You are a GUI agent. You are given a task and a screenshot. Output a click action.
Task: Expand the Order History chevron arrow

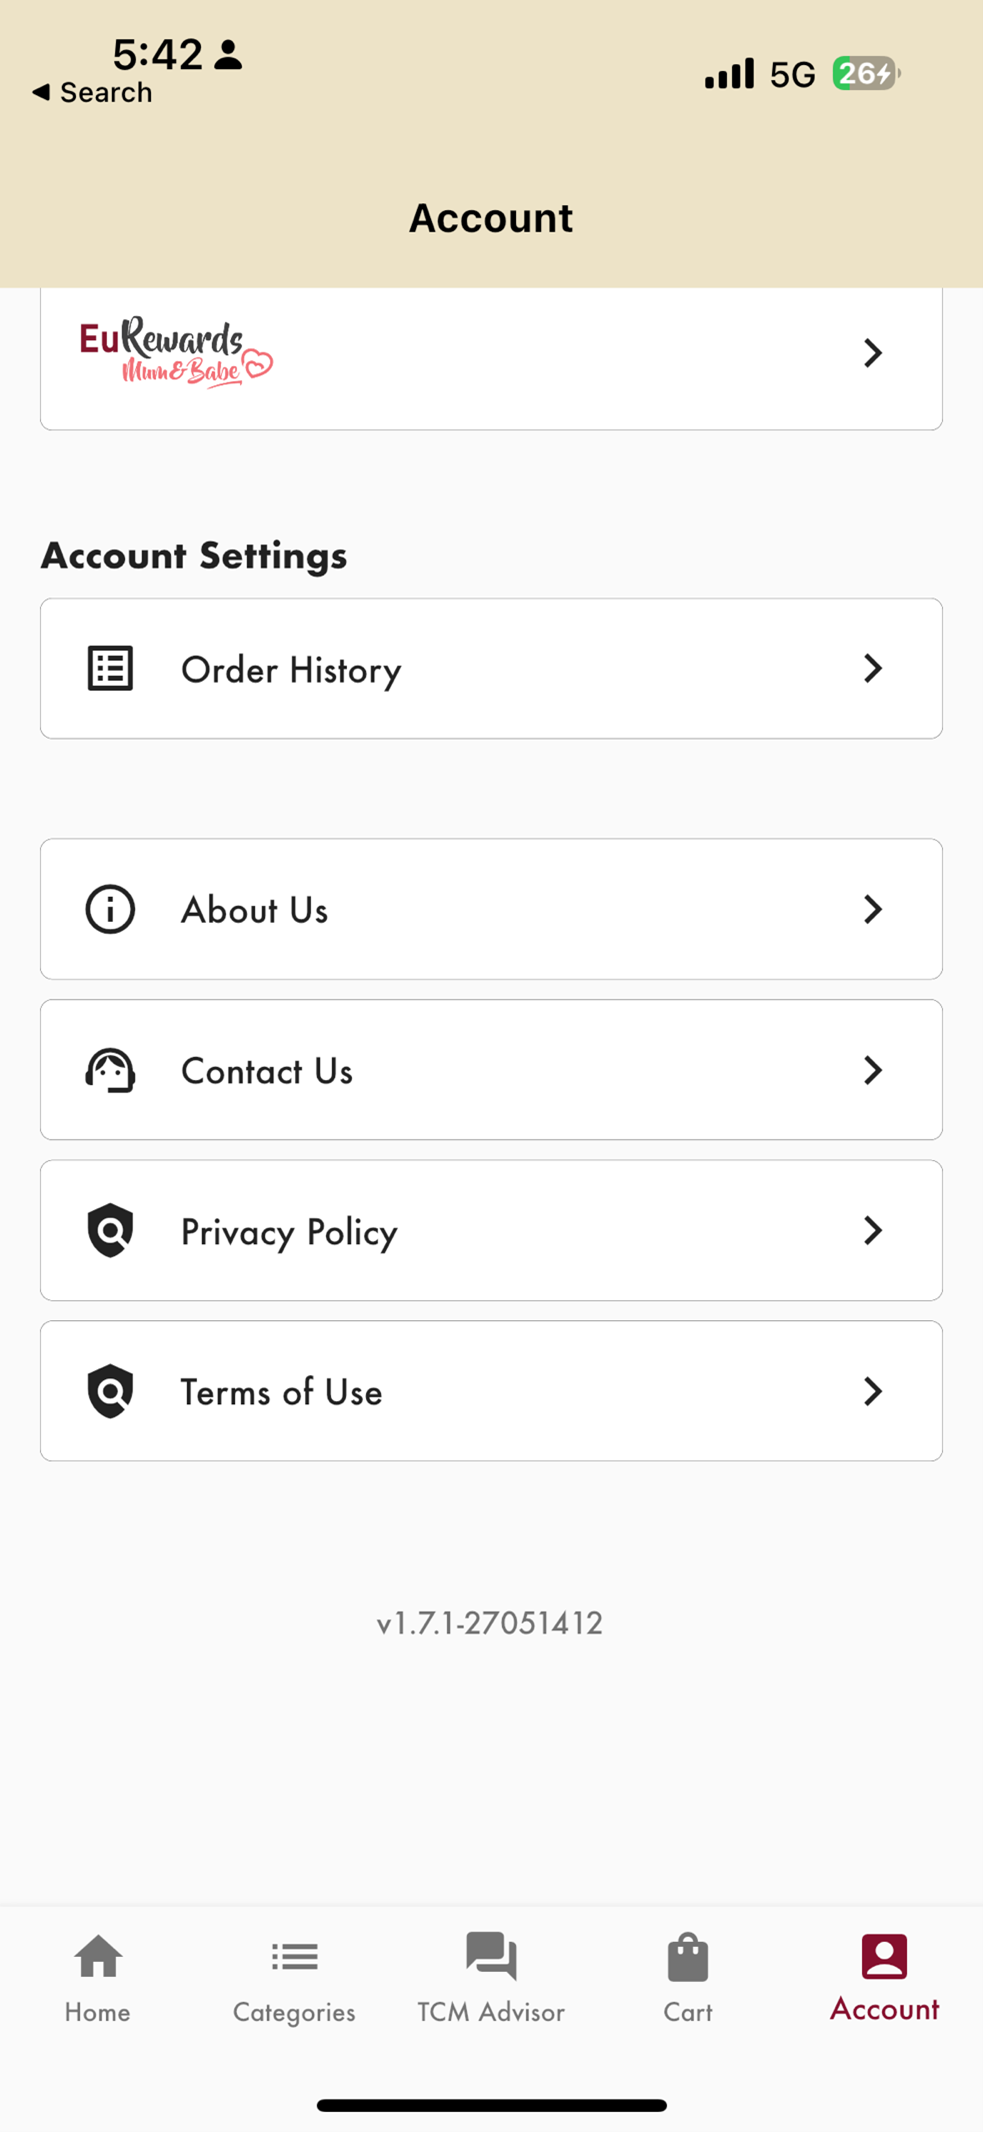(873, 669)
